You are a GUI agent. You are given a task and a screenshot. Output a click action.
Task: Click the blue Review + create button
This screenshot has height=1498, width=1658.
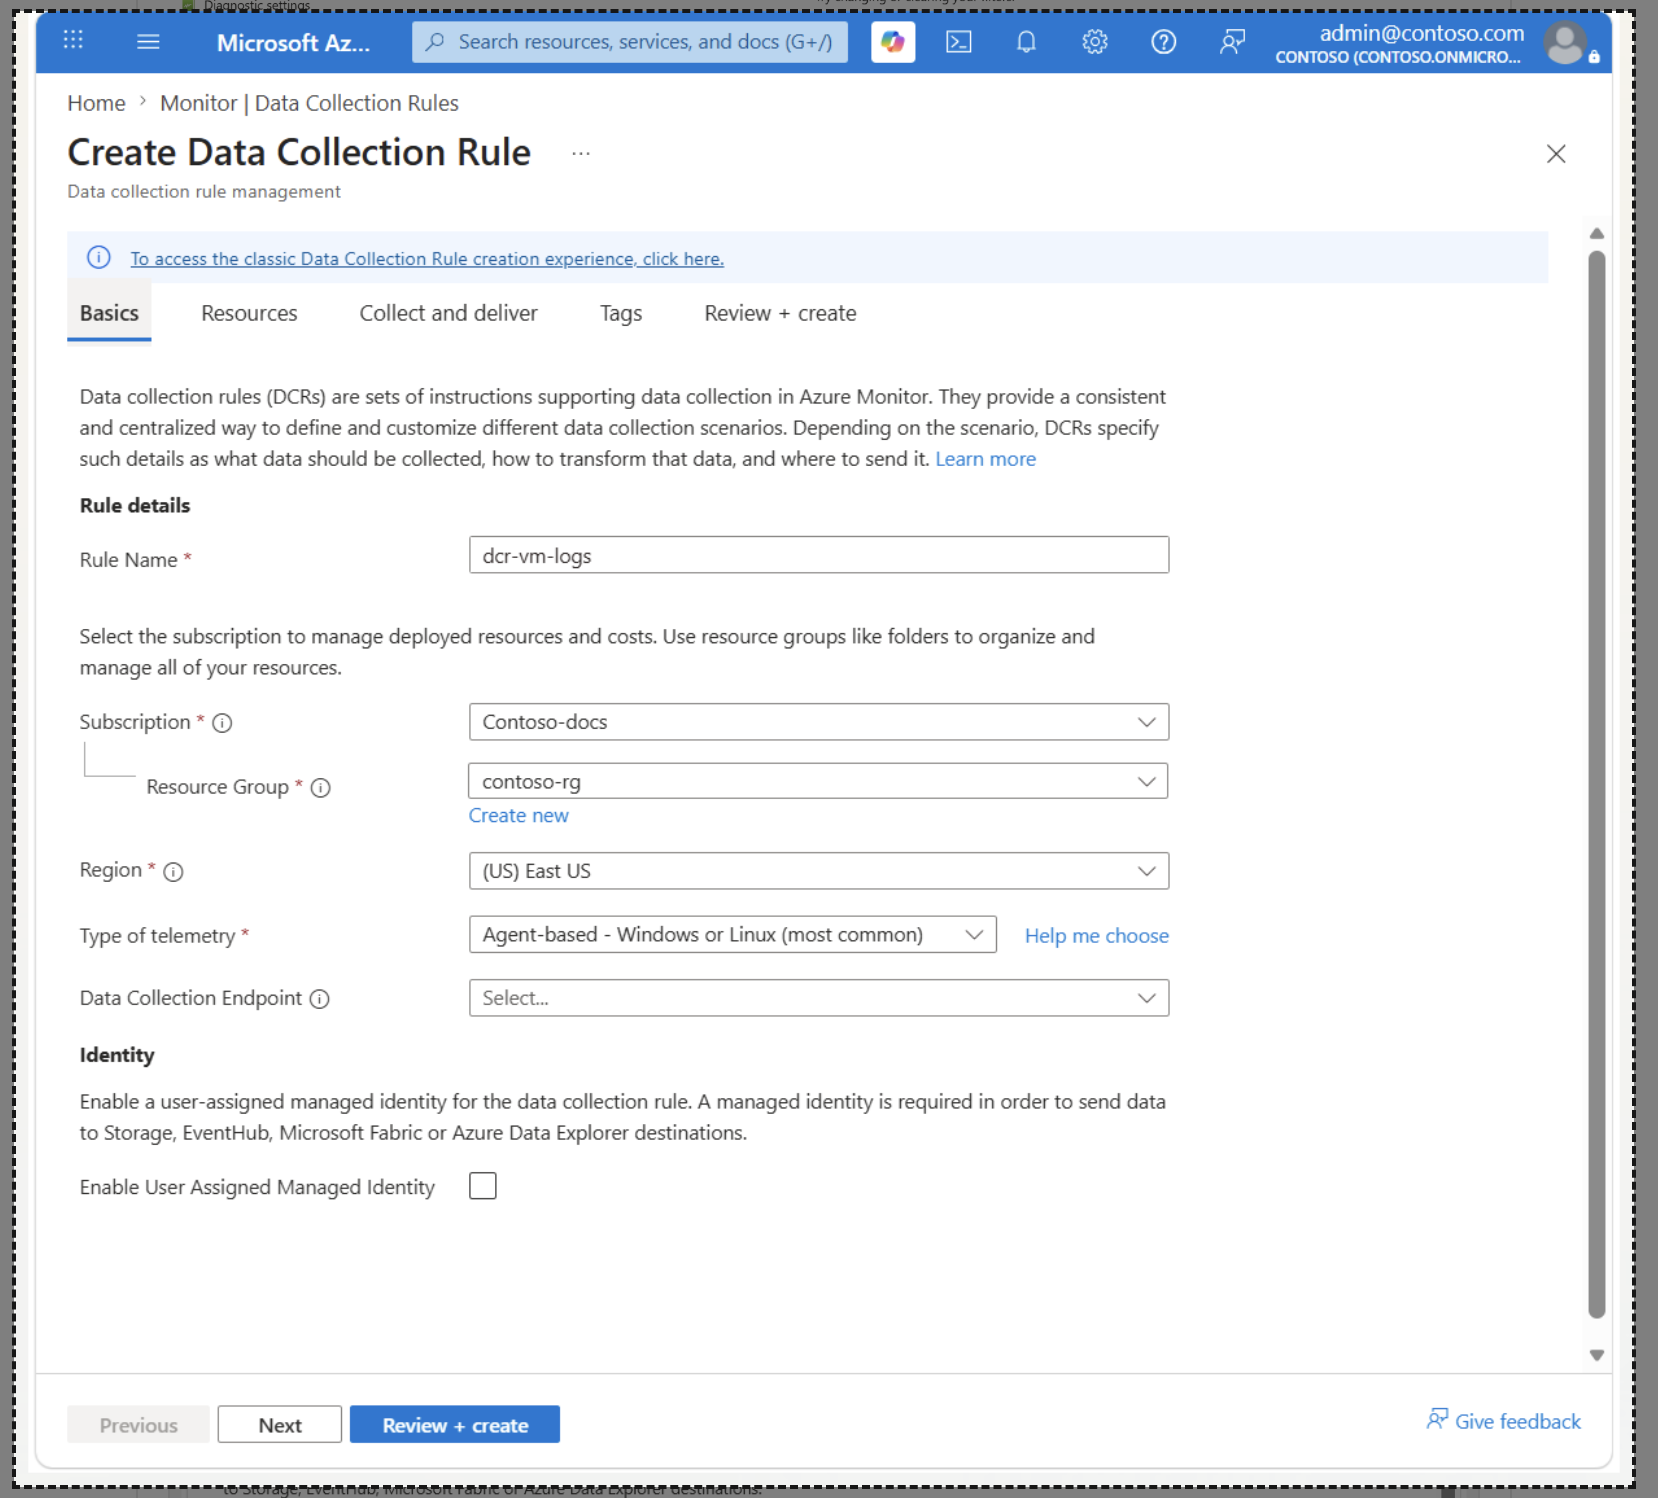pyautogui.click(x=455, y=1425)
